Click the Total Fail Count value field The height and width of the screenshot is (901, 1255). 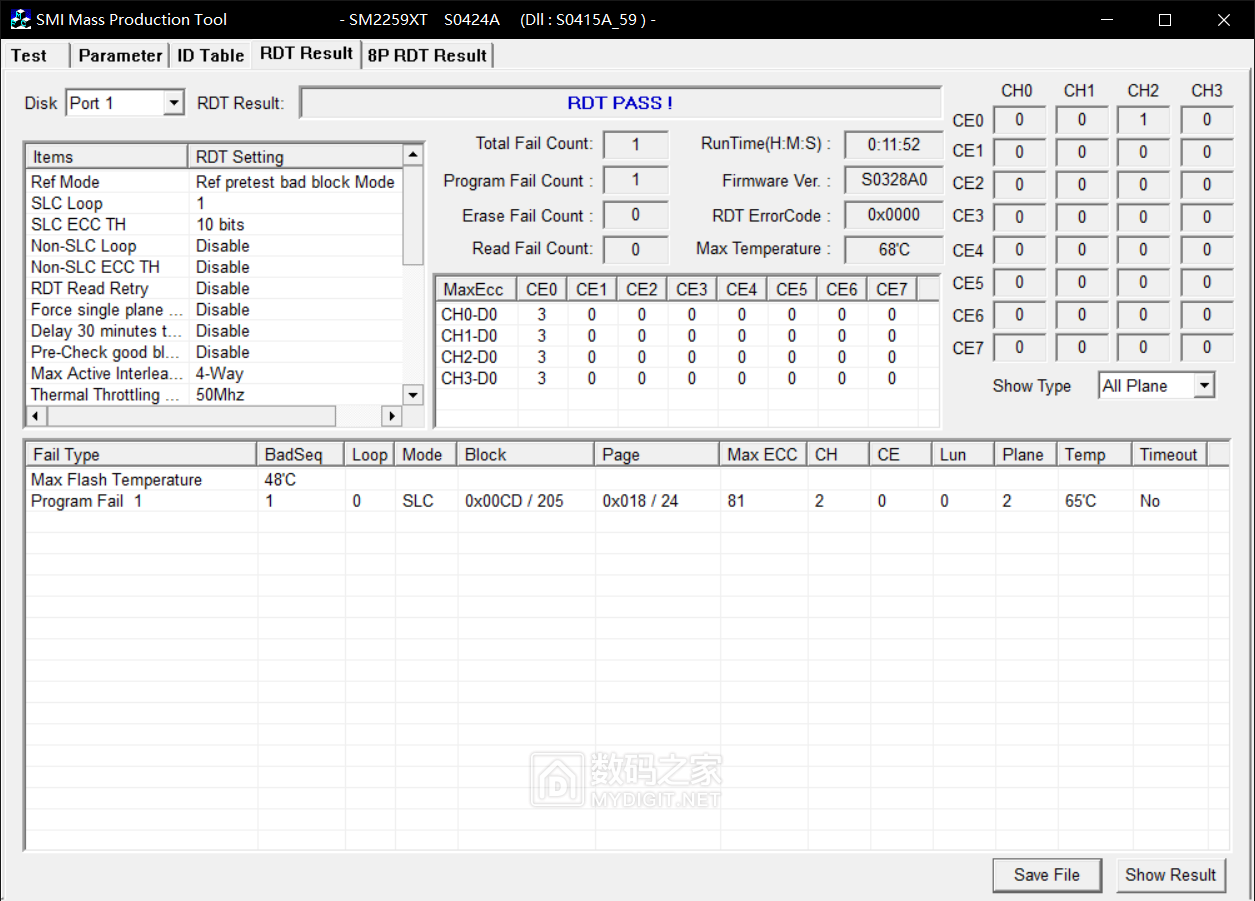click(635, 145)
